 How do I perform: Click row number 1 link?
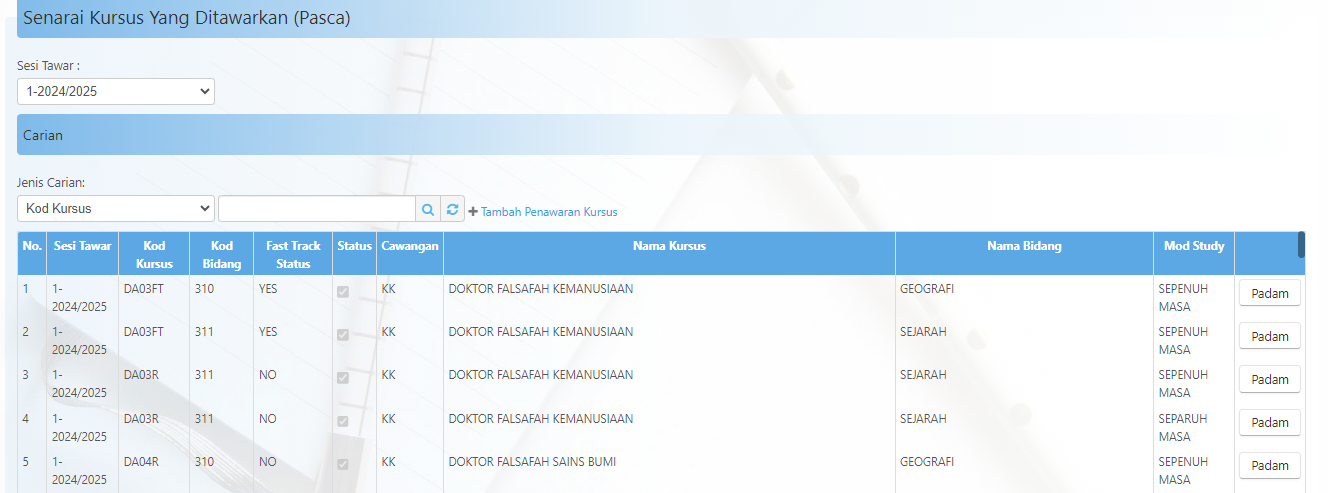point(26,289)
